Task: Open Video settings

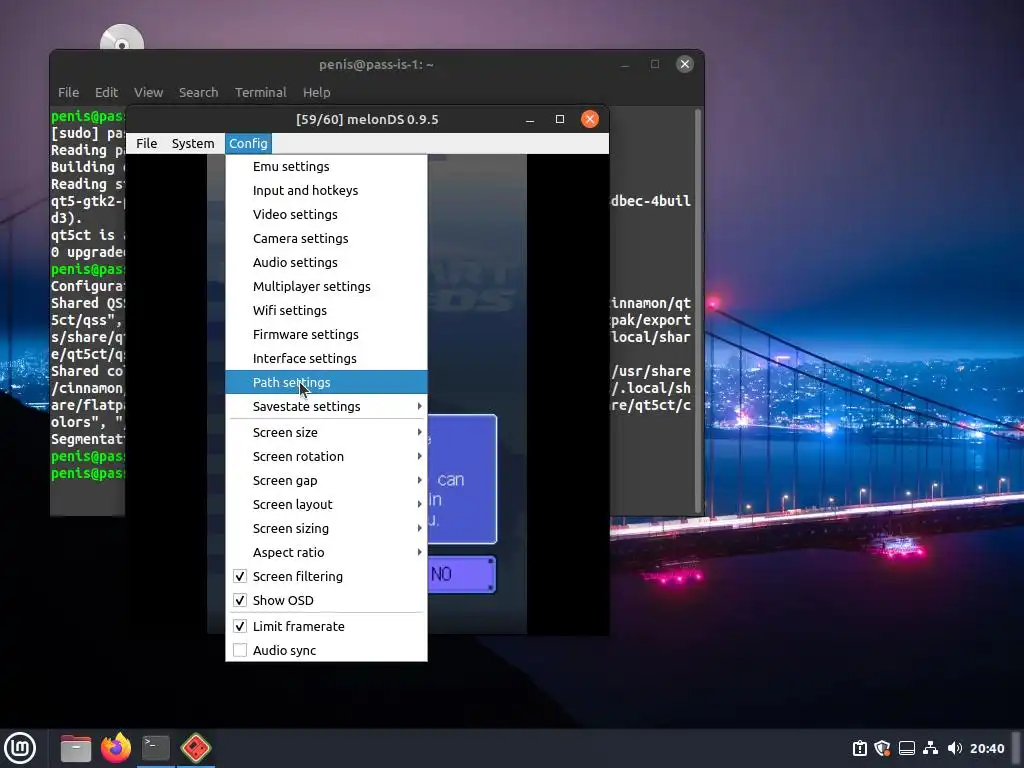Action: pos(327,214)
